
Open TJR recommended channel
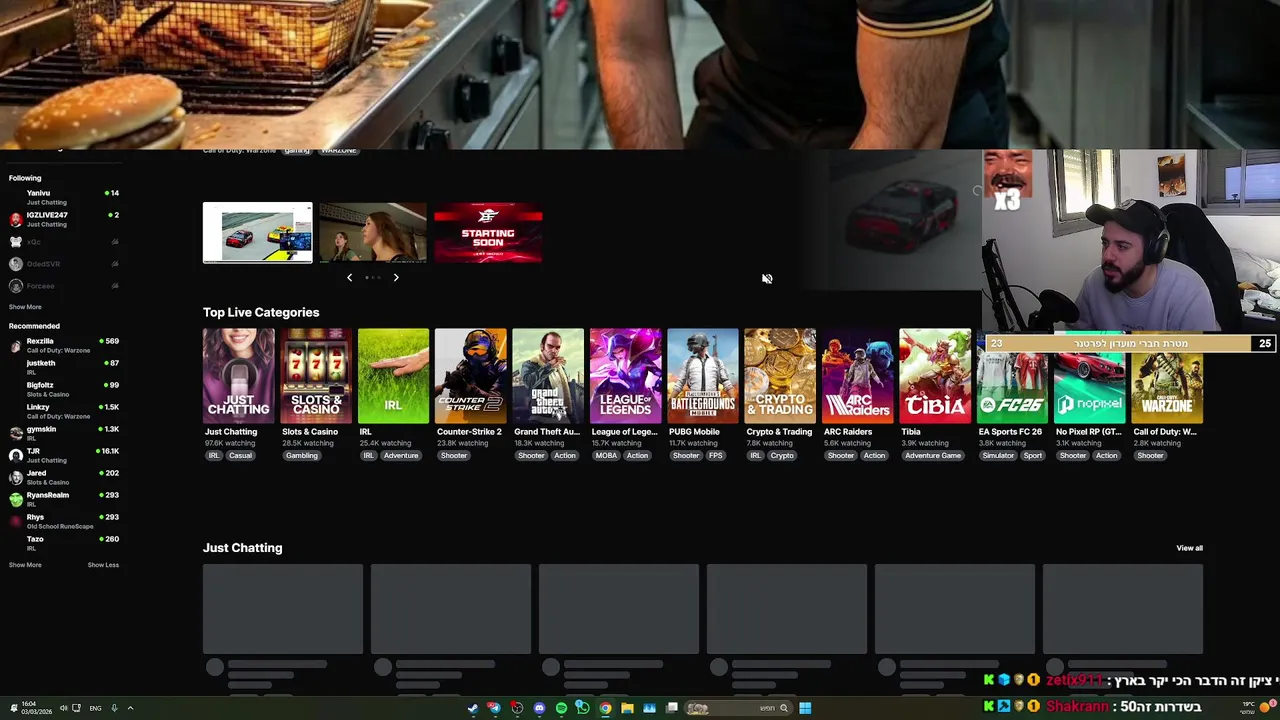click(x=64, y=455)
